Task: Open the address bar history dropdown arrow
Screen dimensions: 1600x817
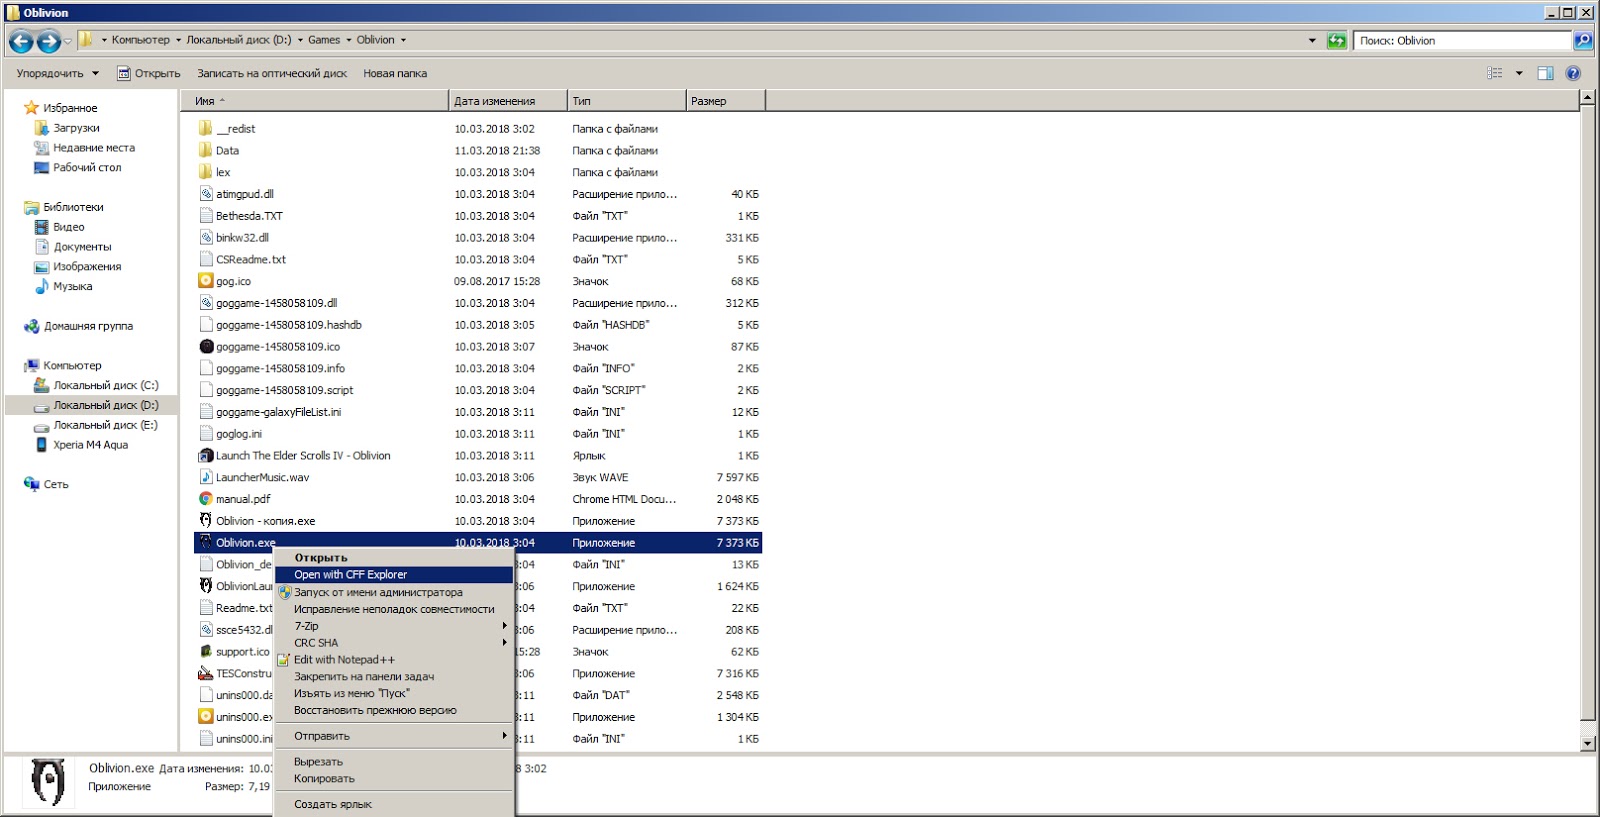Action: tap(1312, 41)
